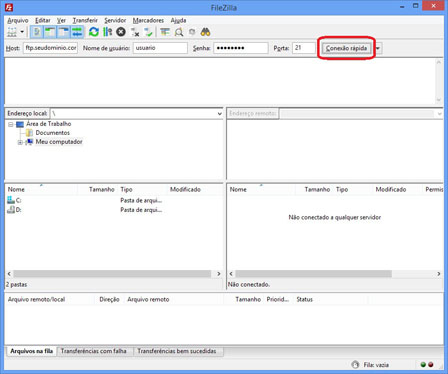Open the Servidor menu

[115, 20]
